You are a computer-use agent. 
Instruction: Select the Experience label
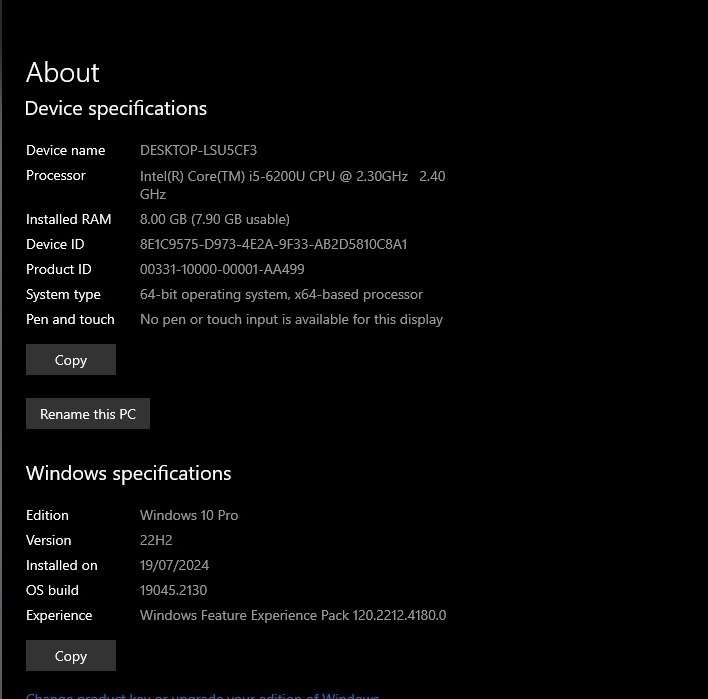click(x=59, y=615)
